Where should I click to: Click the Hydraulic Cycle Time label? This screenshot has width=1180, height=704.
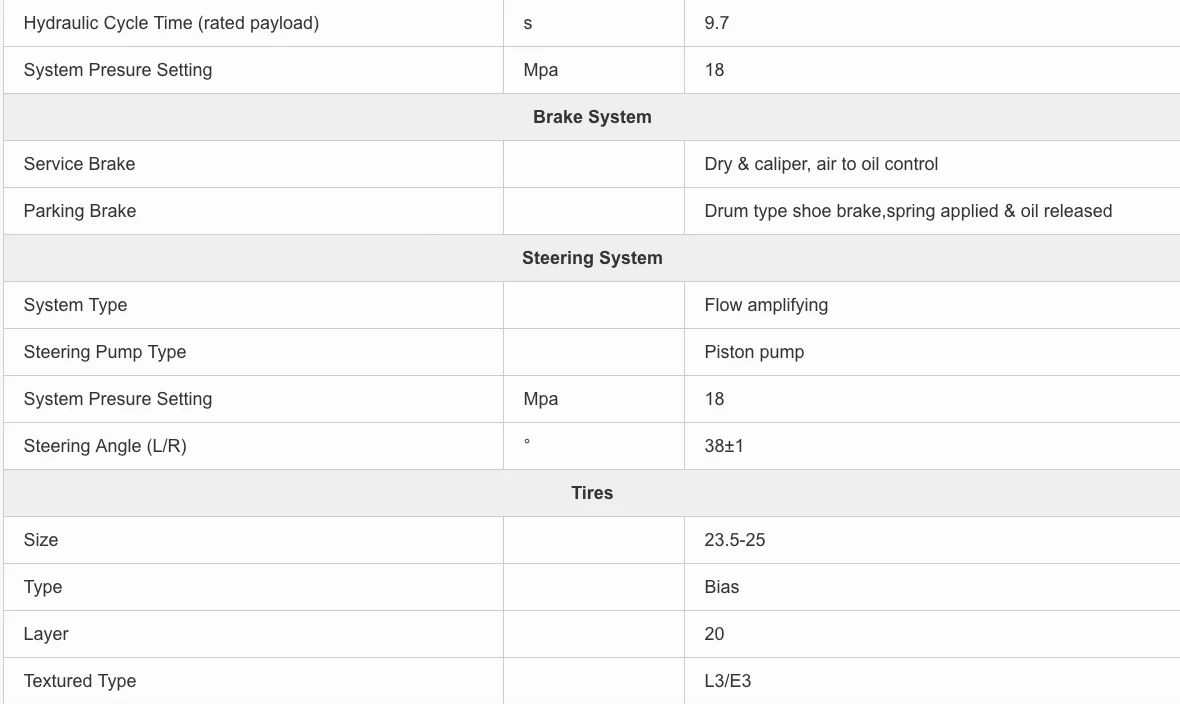(172, 23)
